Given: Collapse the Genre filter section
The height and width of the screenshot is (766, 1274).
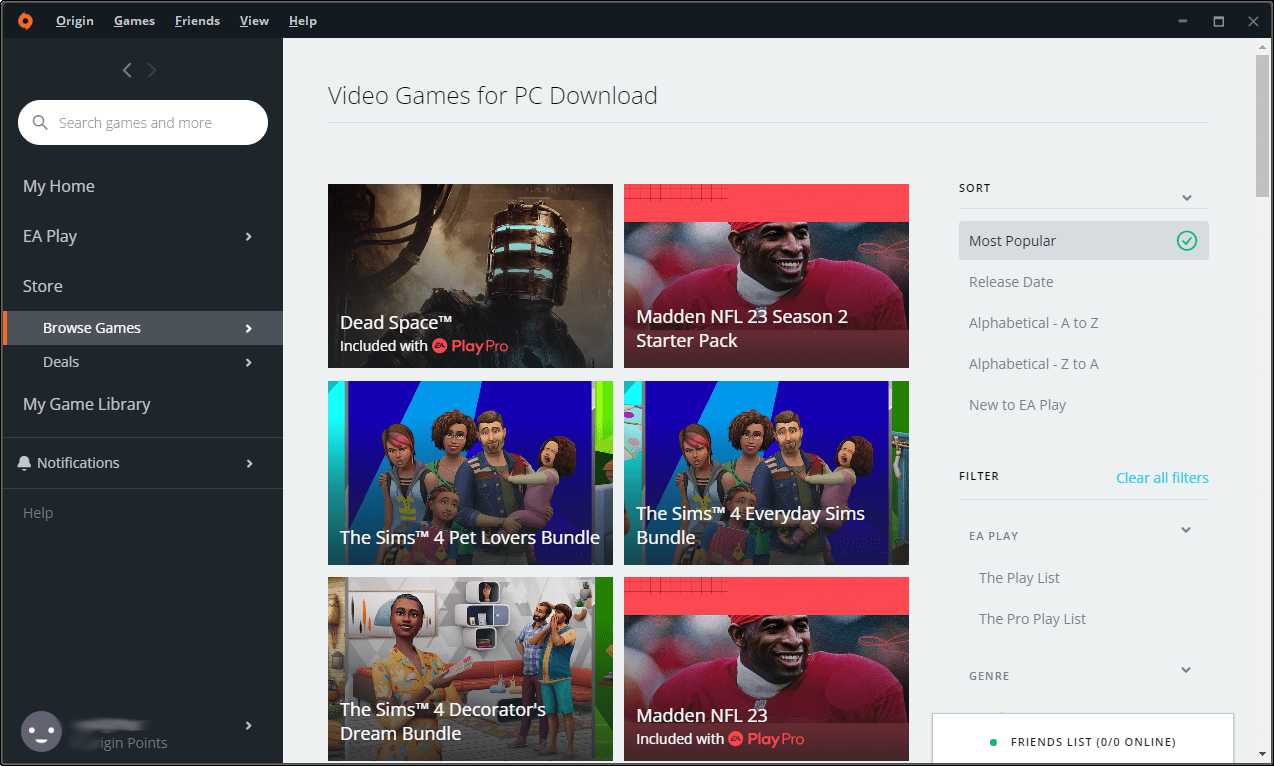Looking at the screenshot, I should pyautogui.click(x=1186, y=670).
